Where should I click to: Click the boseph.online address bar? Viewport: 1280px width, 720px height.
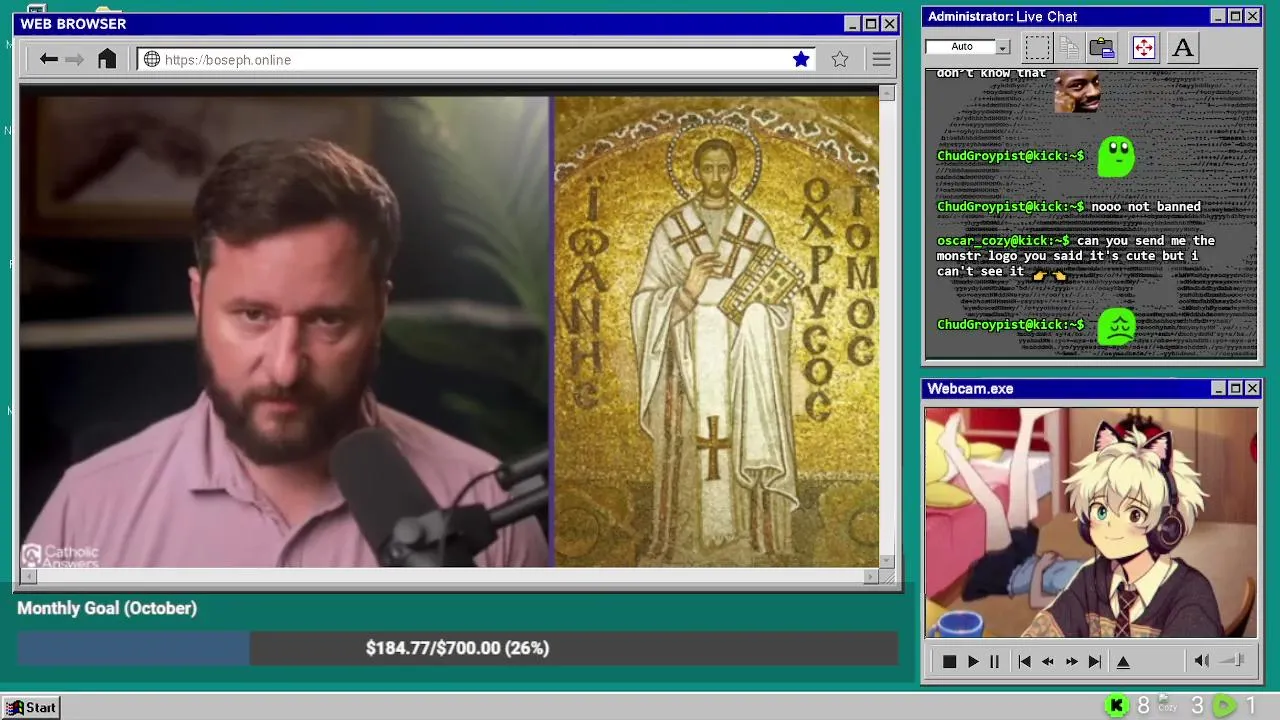click(x=475, y=60)
